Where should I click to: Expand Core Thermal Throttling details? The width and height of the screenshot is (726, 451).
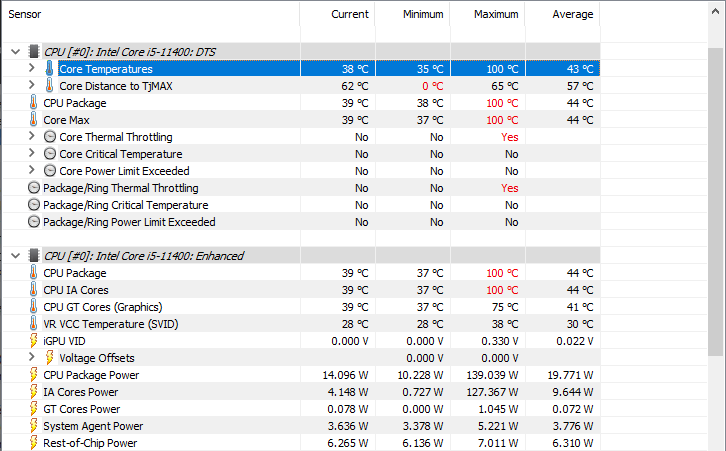31,137
